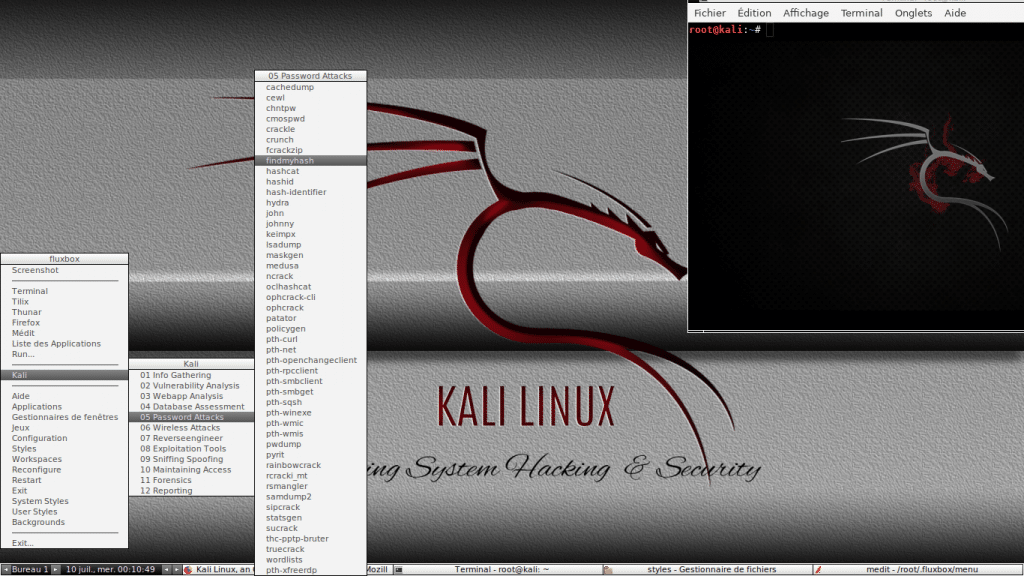
Task: Expand Gestionnaires de fenêtres submenu
Action: point(64,417)
